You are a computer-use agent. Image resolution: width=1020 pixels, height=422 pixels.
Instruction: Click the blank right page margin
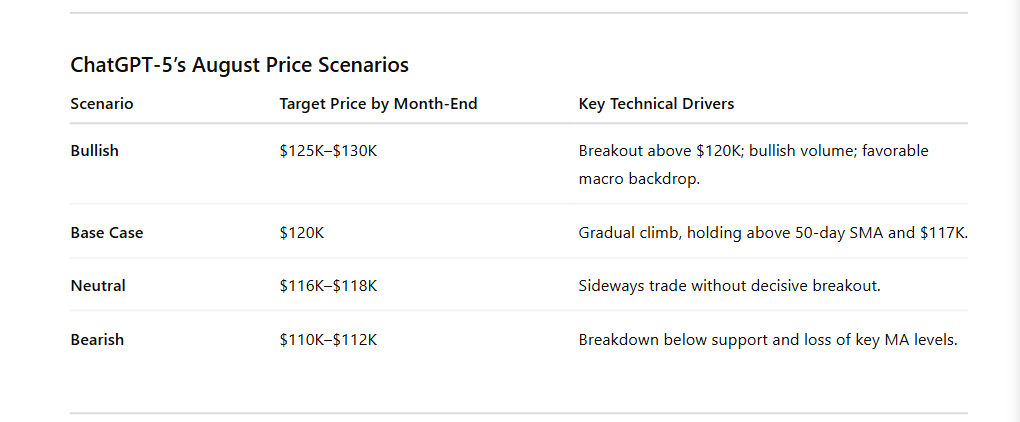(994, 211)
